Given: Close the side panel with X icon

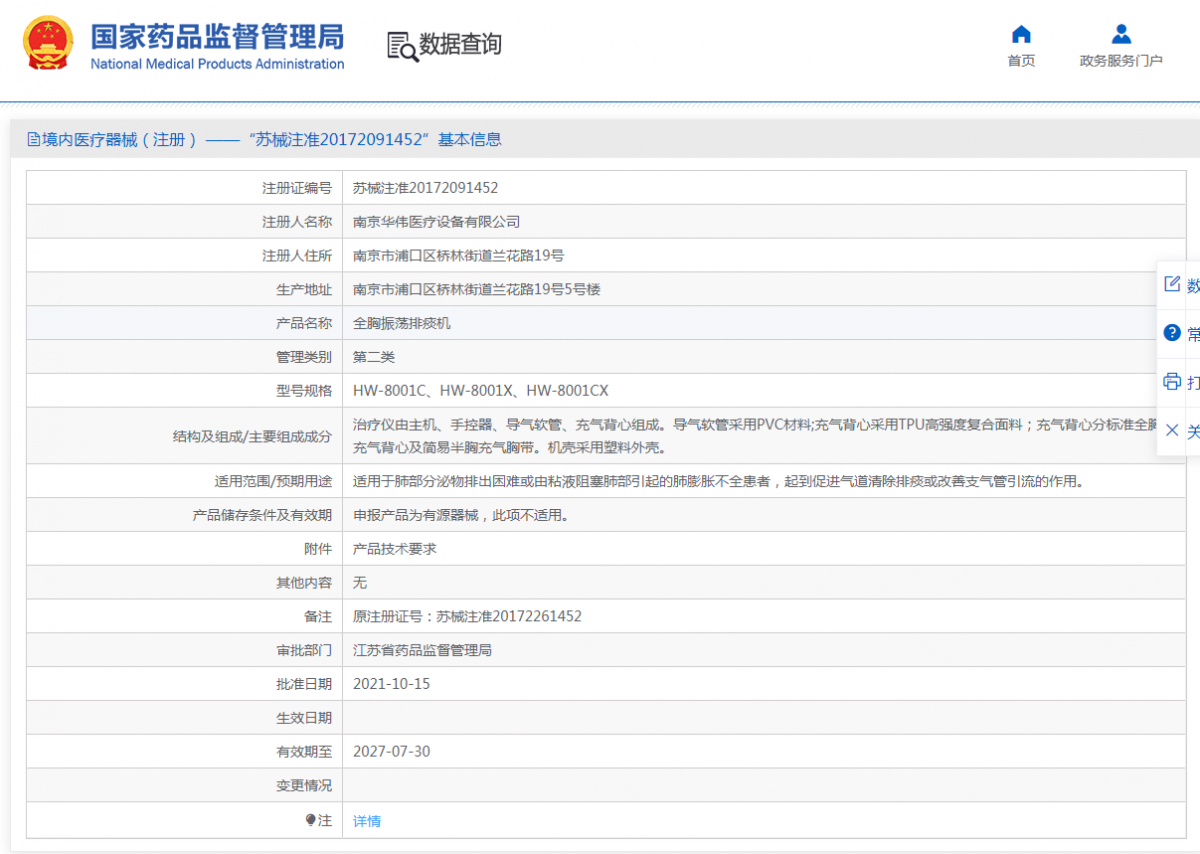Looking at the screenshot, I should [x=1172, y=430].
